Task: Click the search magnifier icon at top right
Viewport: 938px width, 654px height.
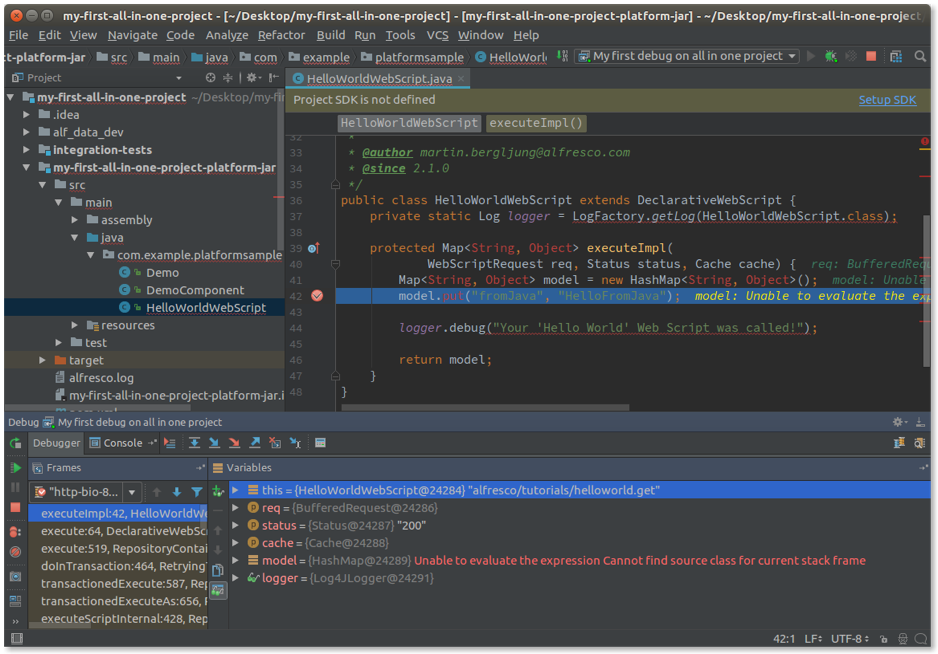Action: (921, 57)
